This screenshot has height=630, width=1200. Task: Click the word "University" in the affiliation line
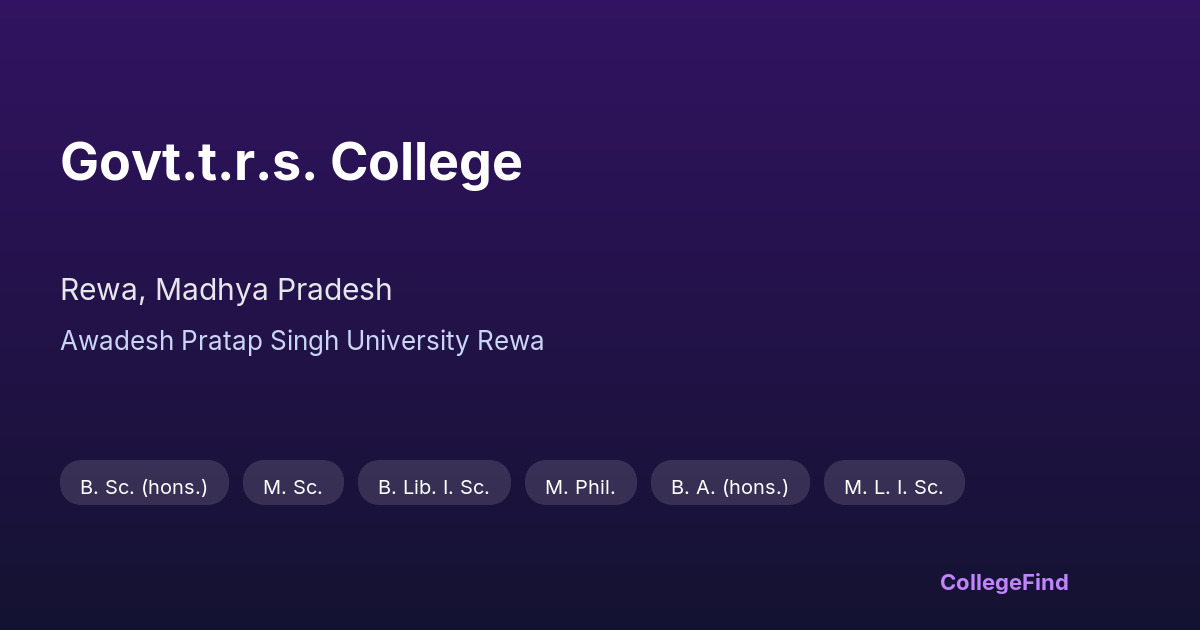(x=408, y=341)
